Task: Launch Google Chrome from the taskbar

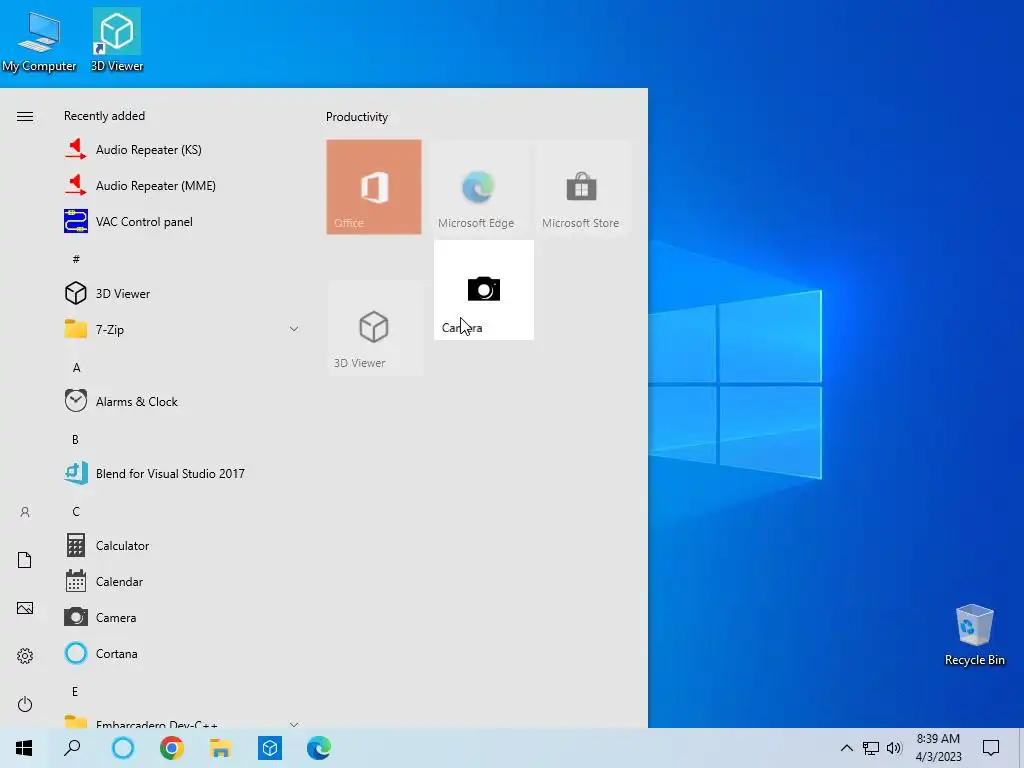Action: 172,748
